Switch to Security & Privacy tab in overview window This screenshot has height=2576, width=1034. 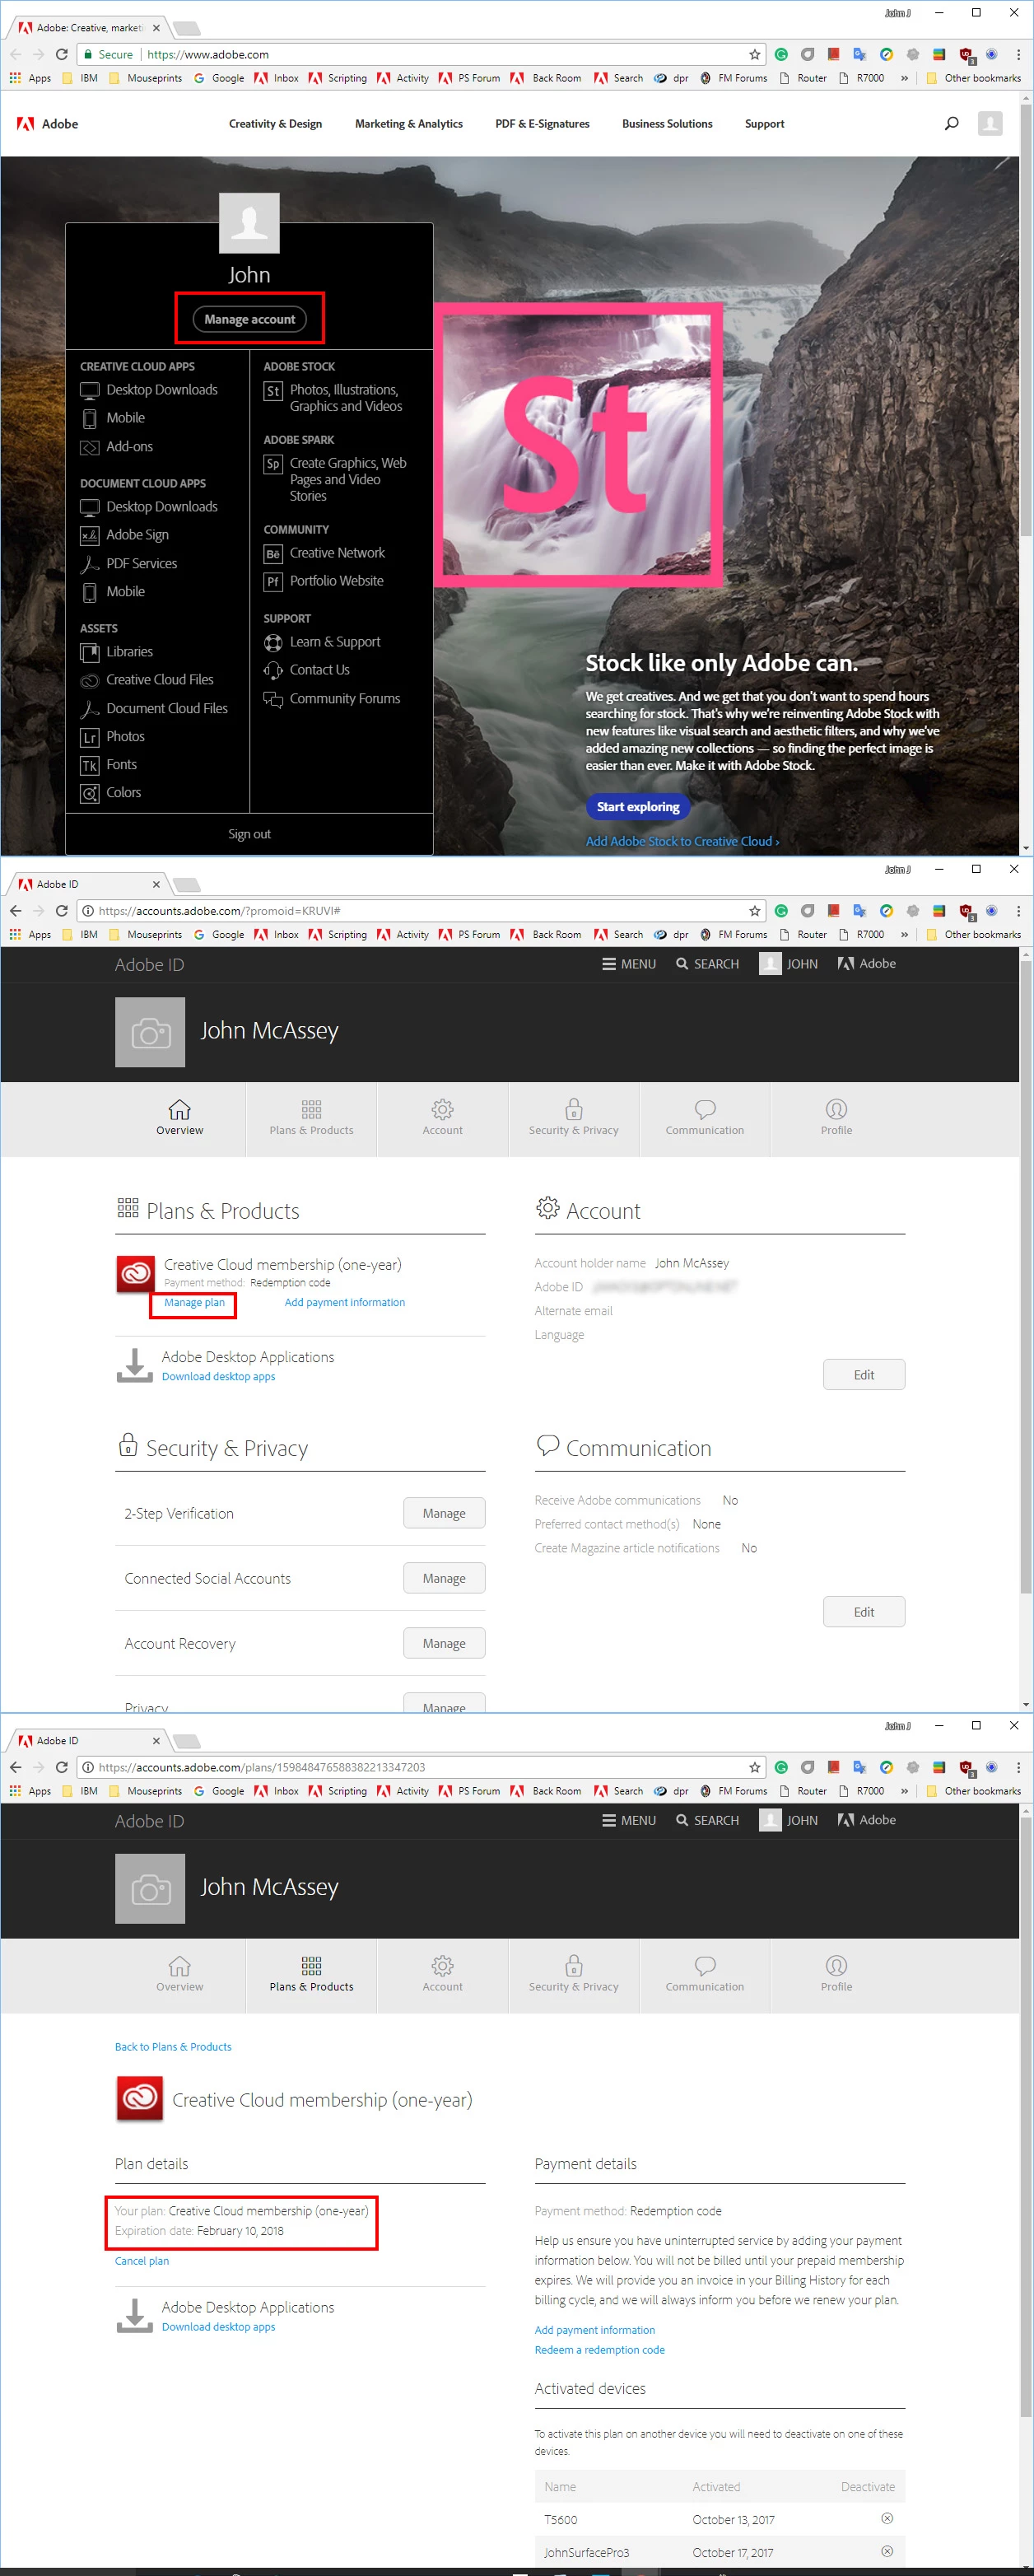pos(573,1119)
